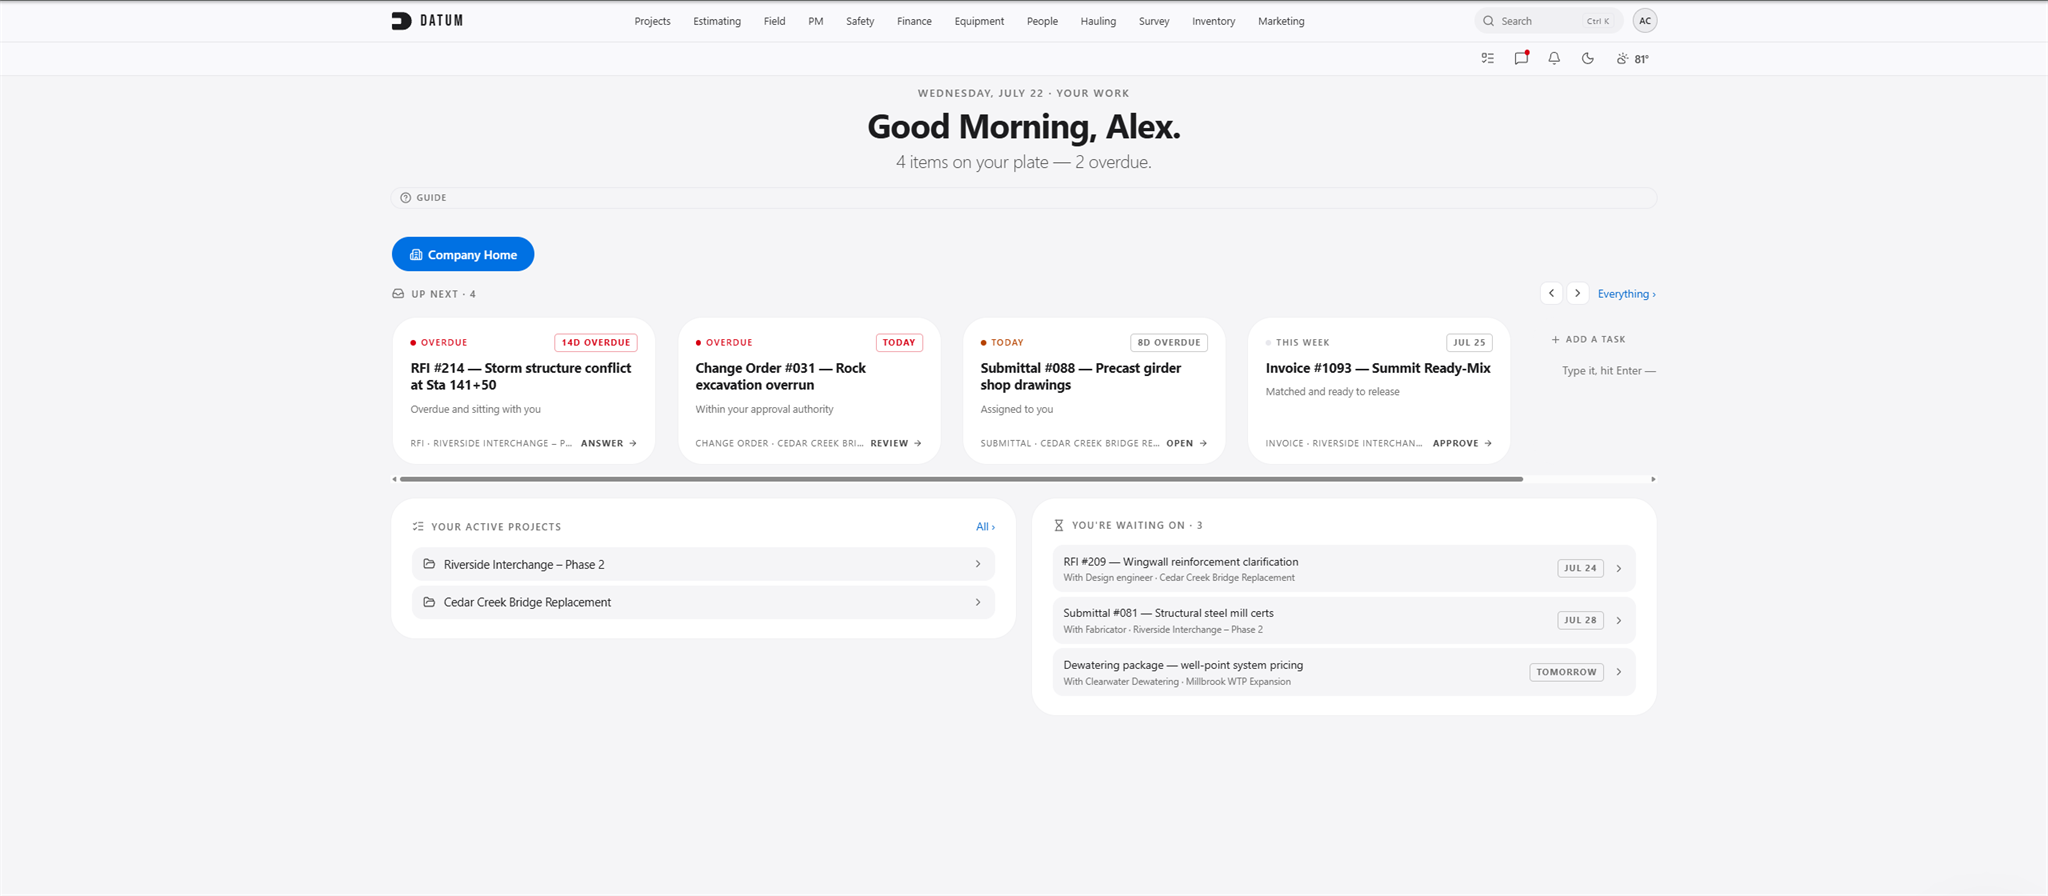Open the notifications bell

coord(1554,59)
